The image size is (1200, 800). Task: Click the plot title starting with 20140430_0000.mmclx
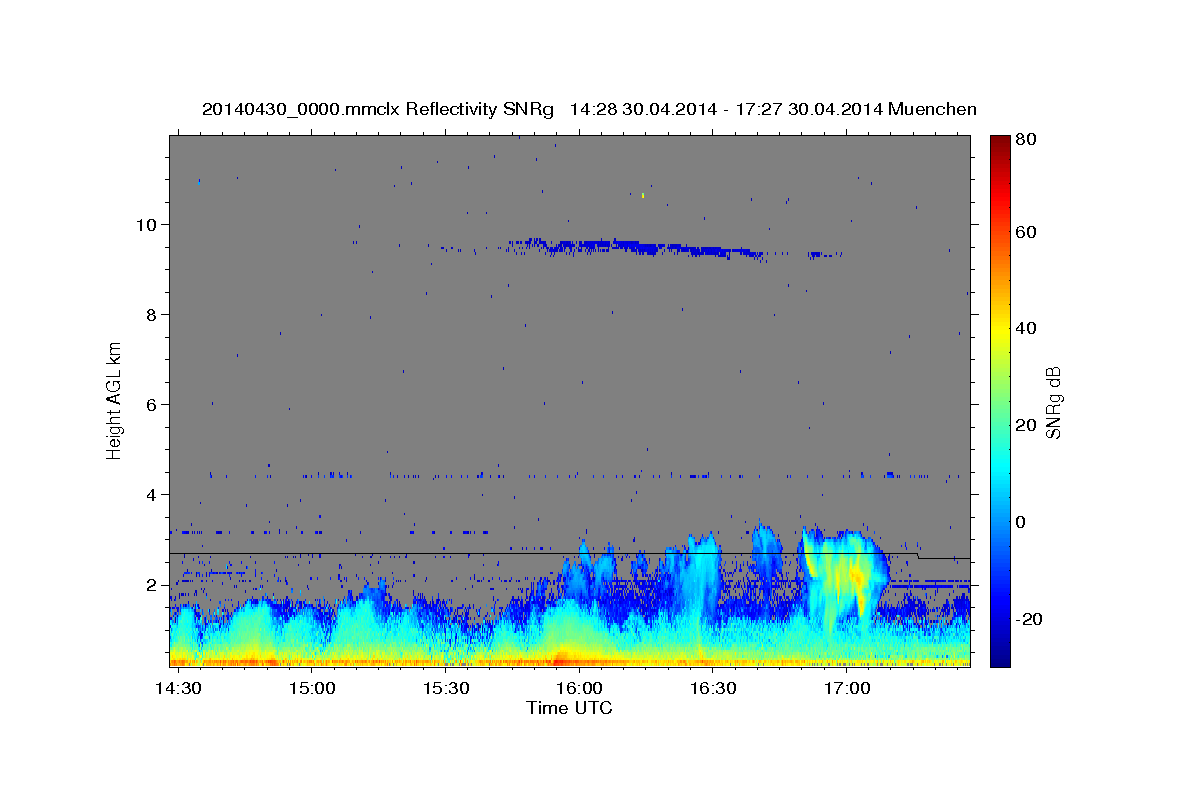589,109
